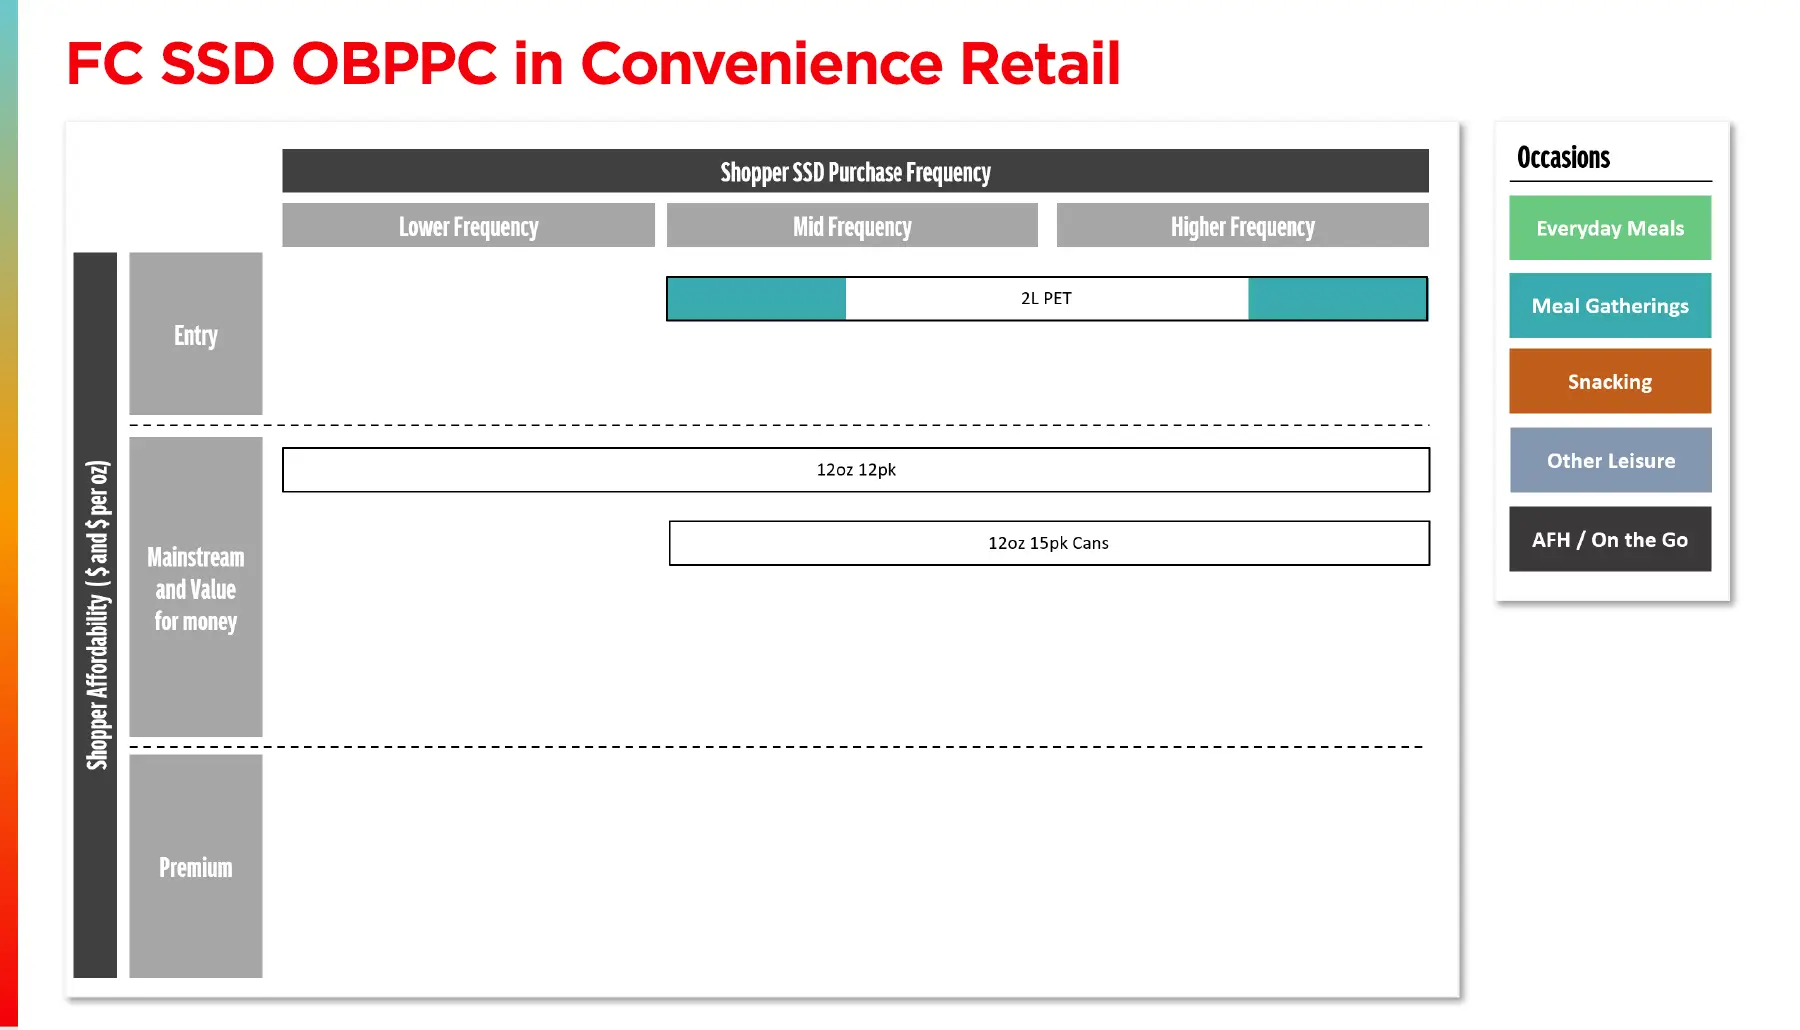Click the Entry row label

tap(196, 334)
